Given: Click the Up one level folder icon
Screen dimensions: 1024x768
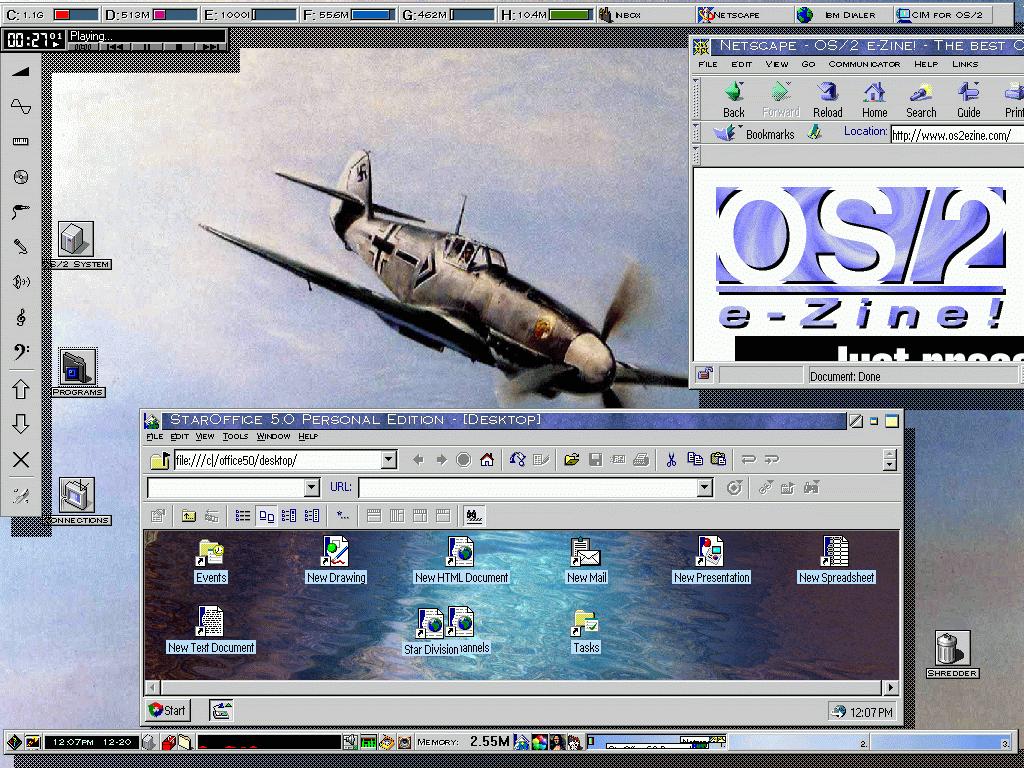Looking at the screenshot, I should (x=188, y=516).
